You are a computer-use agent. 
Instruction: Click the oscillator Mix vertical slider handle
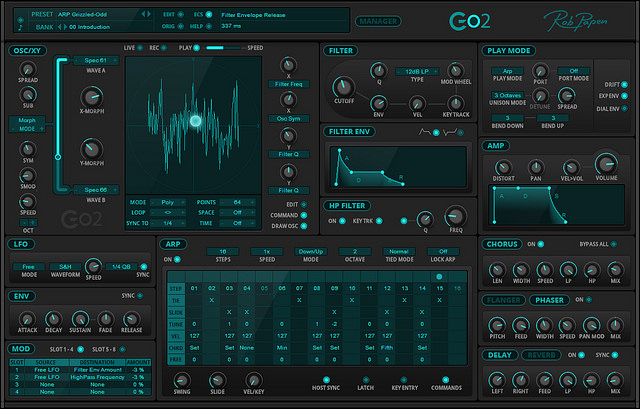(x=58, y=157)
